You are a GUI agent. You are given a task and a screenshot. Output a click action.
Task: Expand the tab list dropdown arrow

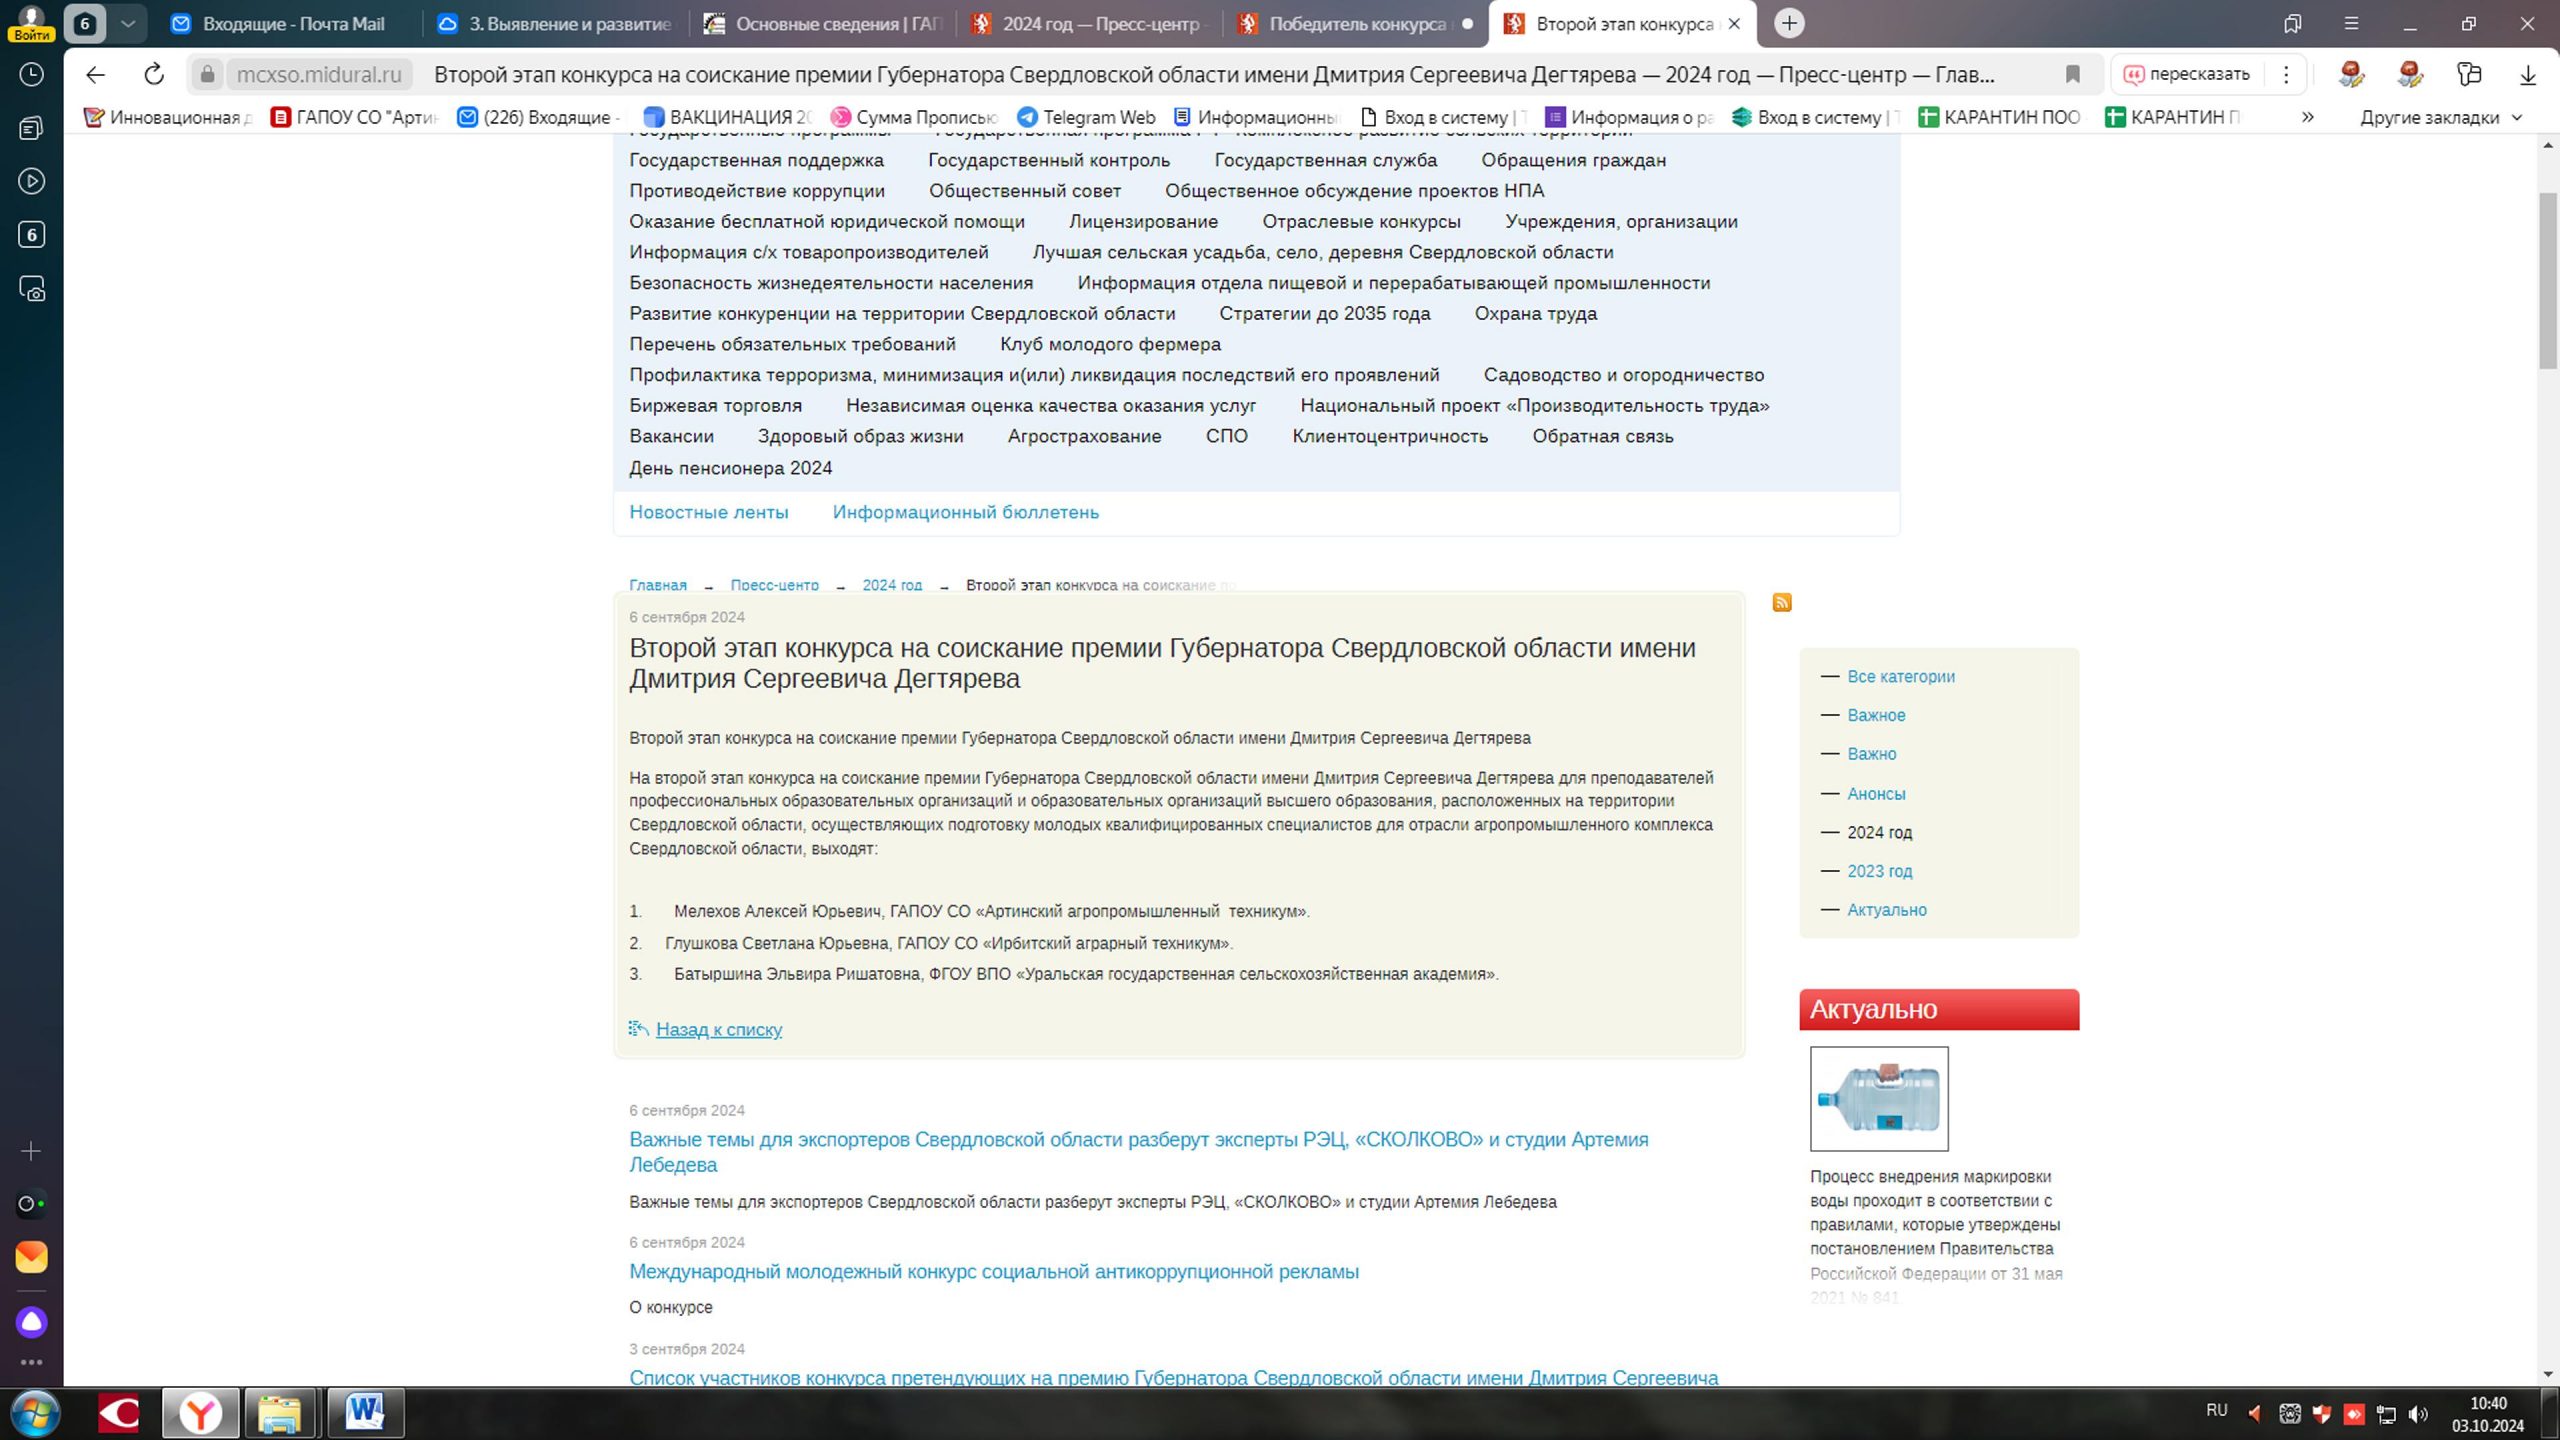(127, 24)
